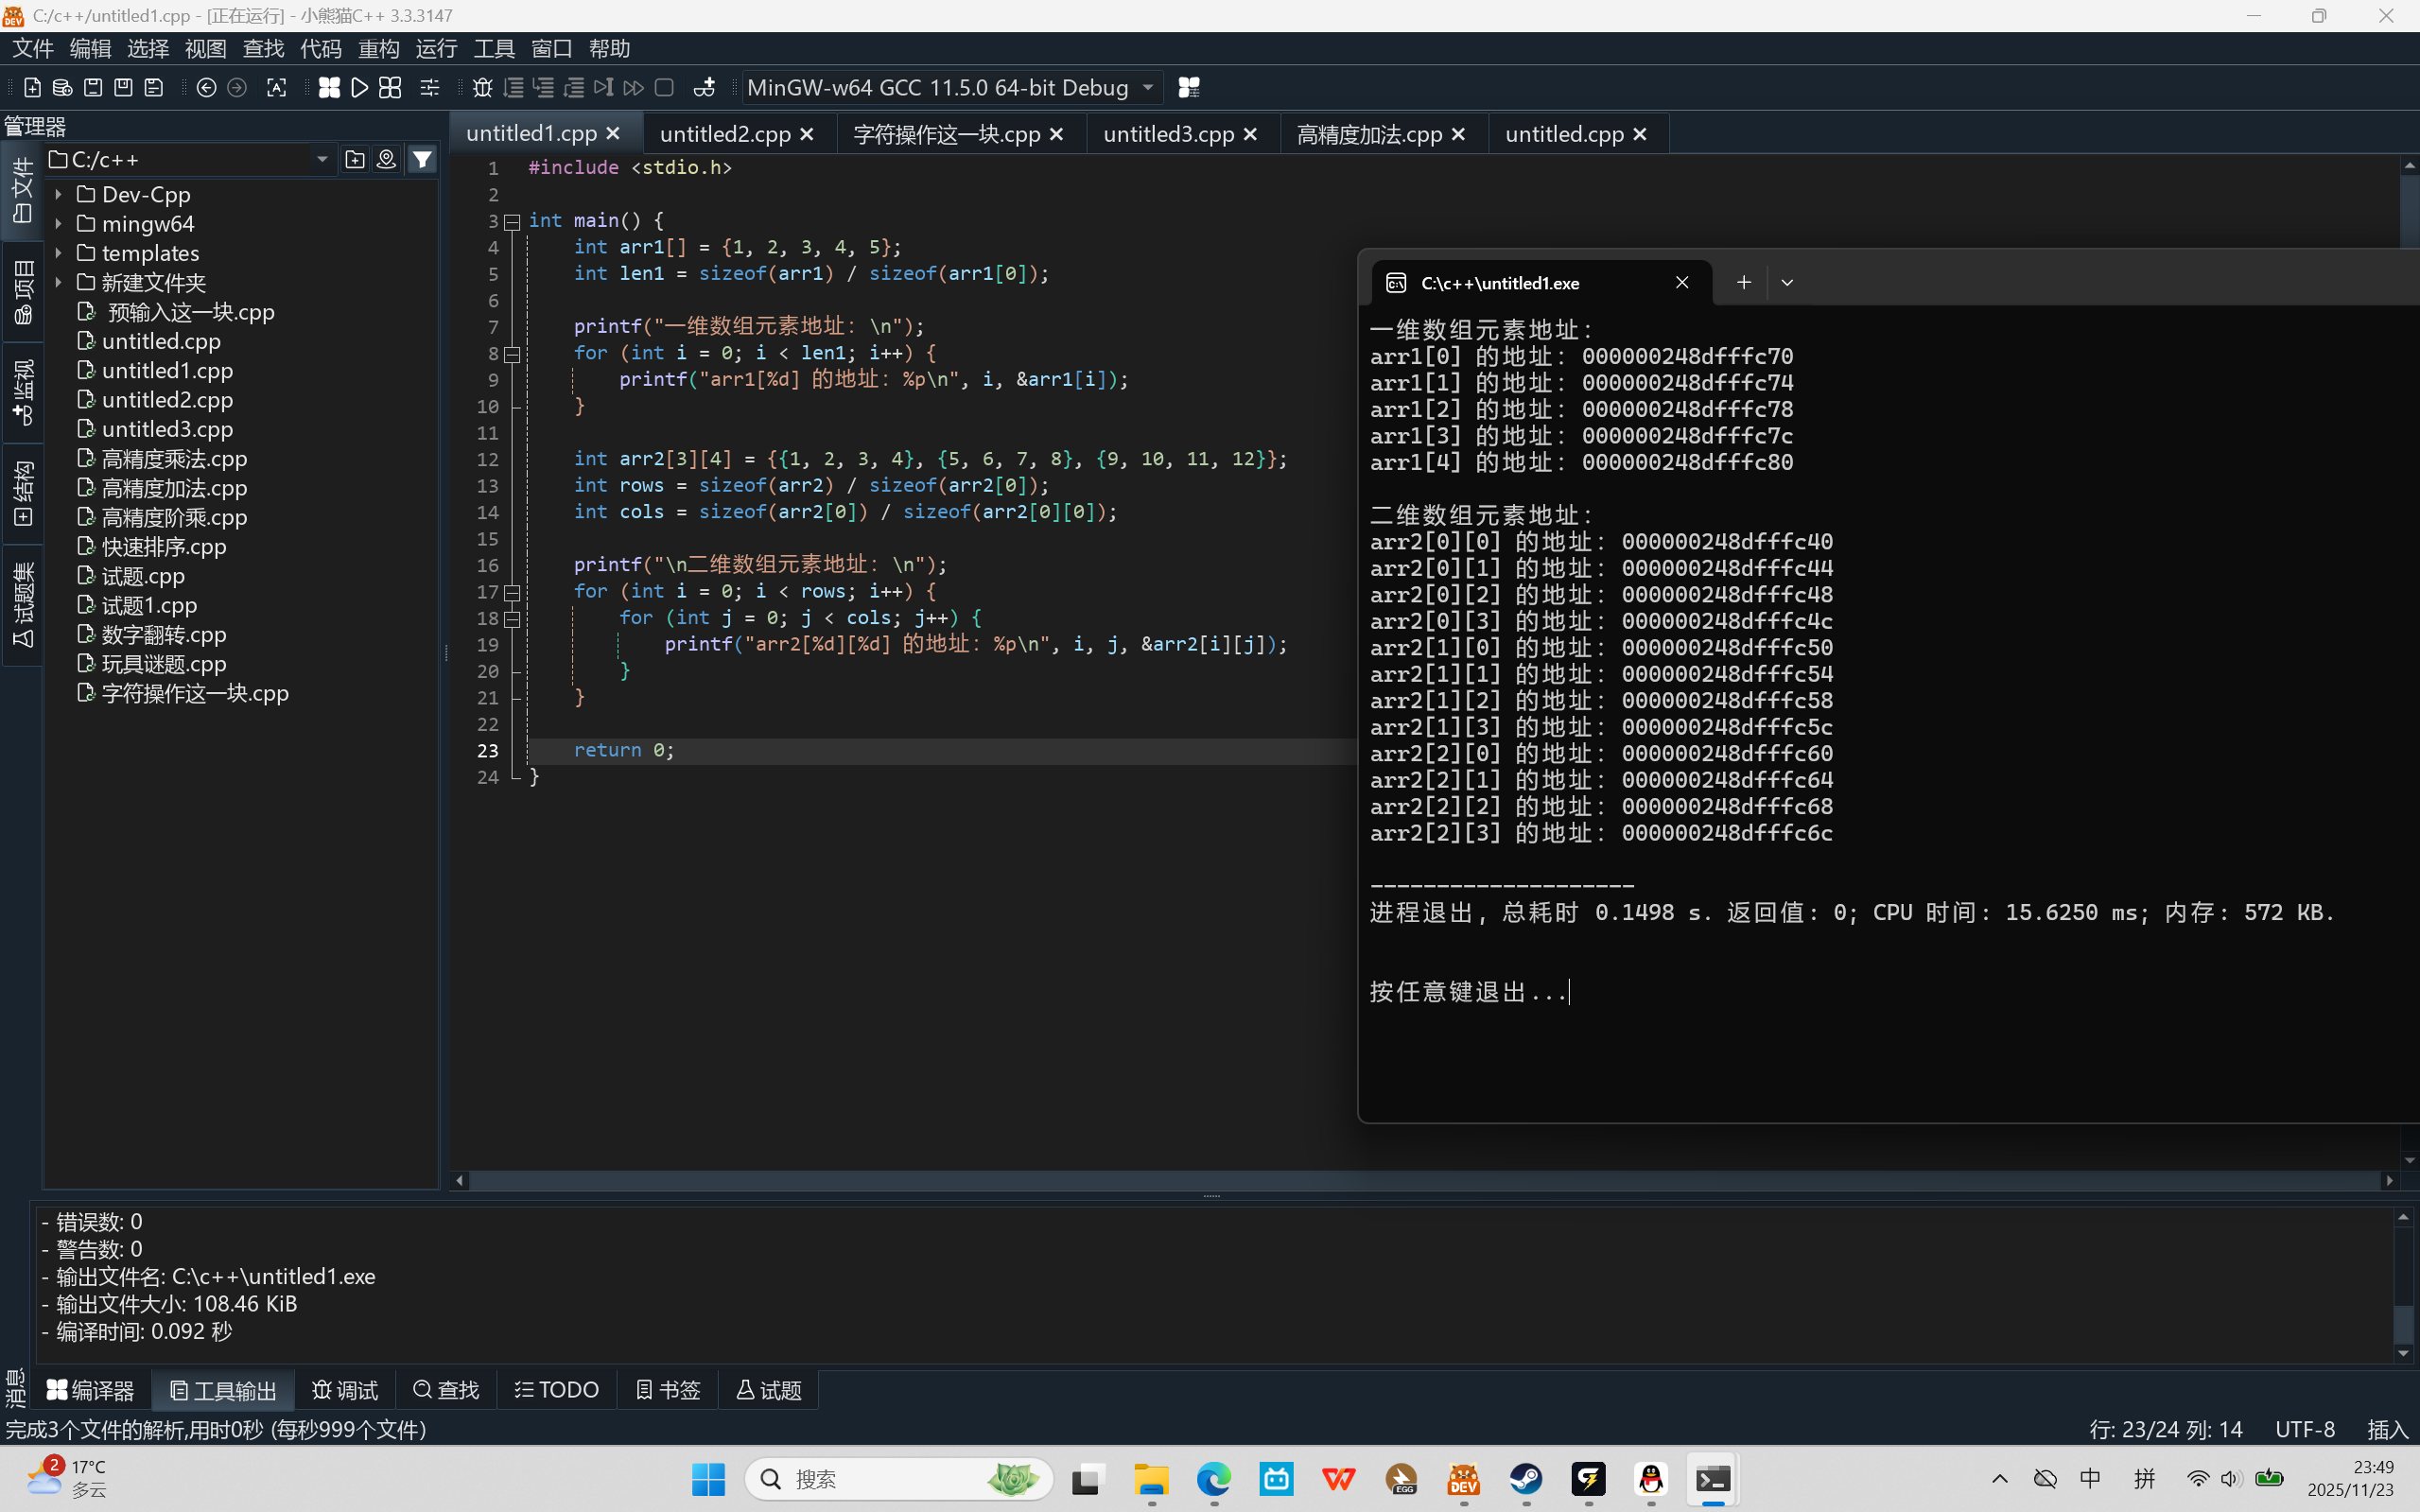The width and height of the screenshot is (2420, 1512).
Task: Open compiler options sliders icon
Action: [430, 88]
